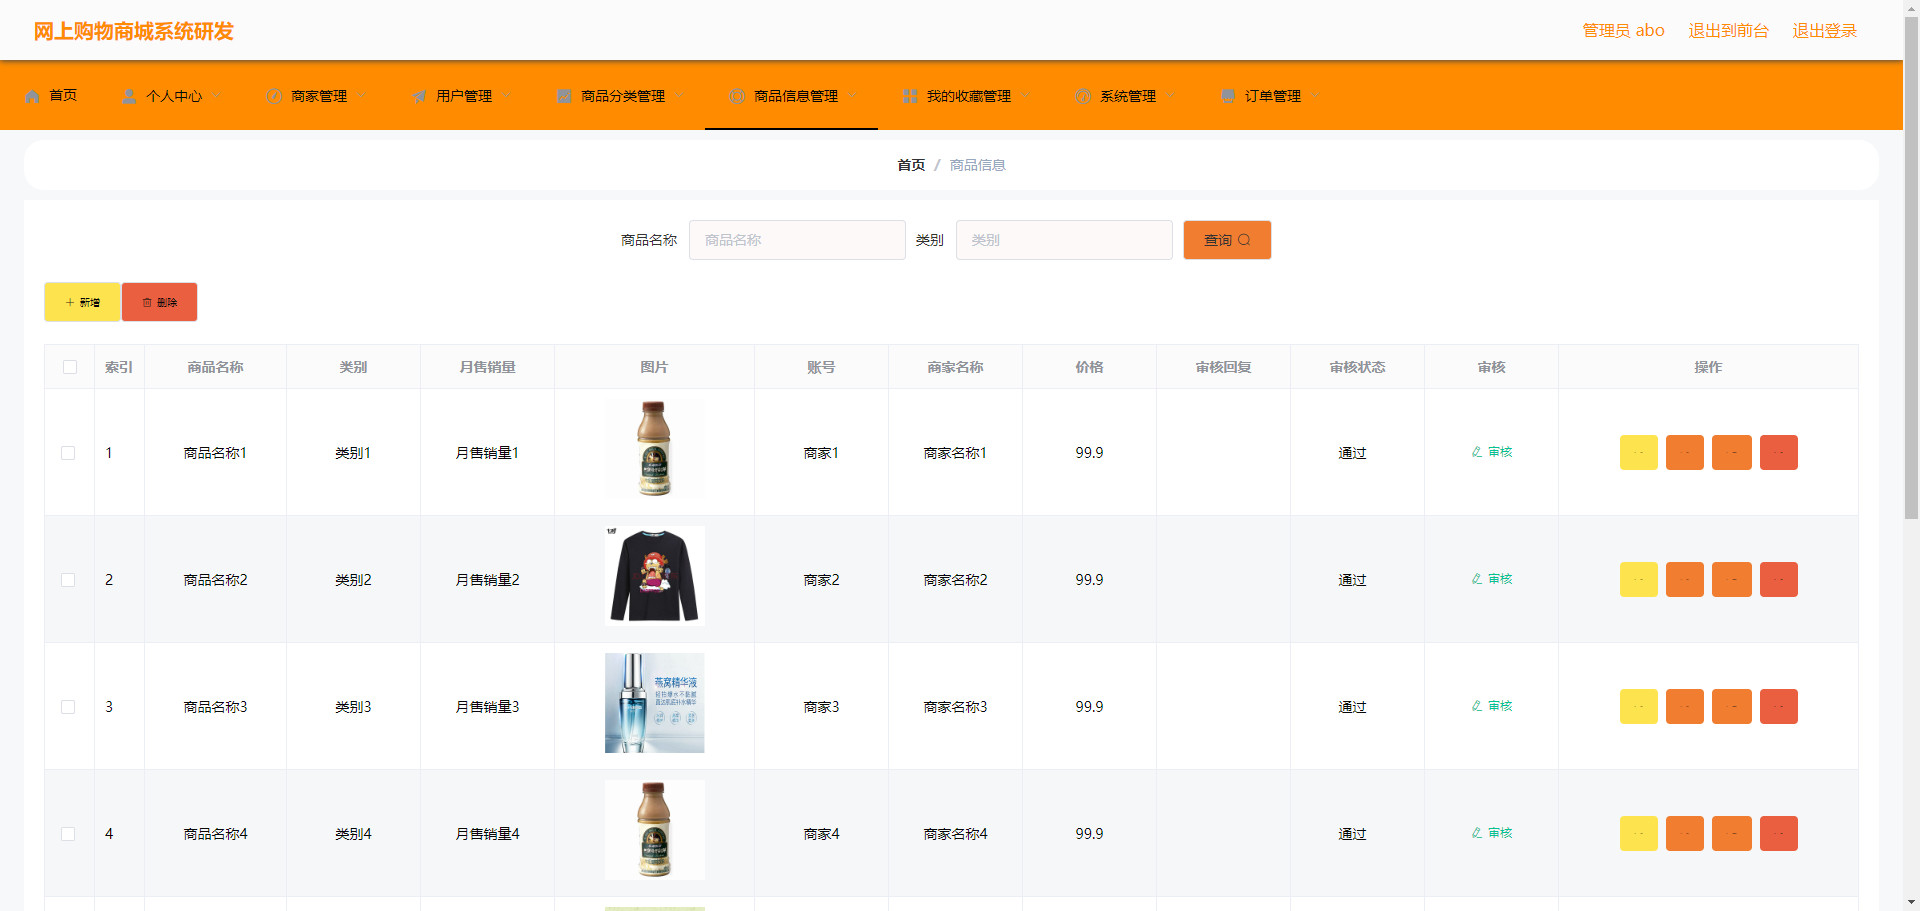Click the chart icon beside 商品分类管理

pos(564,96)
